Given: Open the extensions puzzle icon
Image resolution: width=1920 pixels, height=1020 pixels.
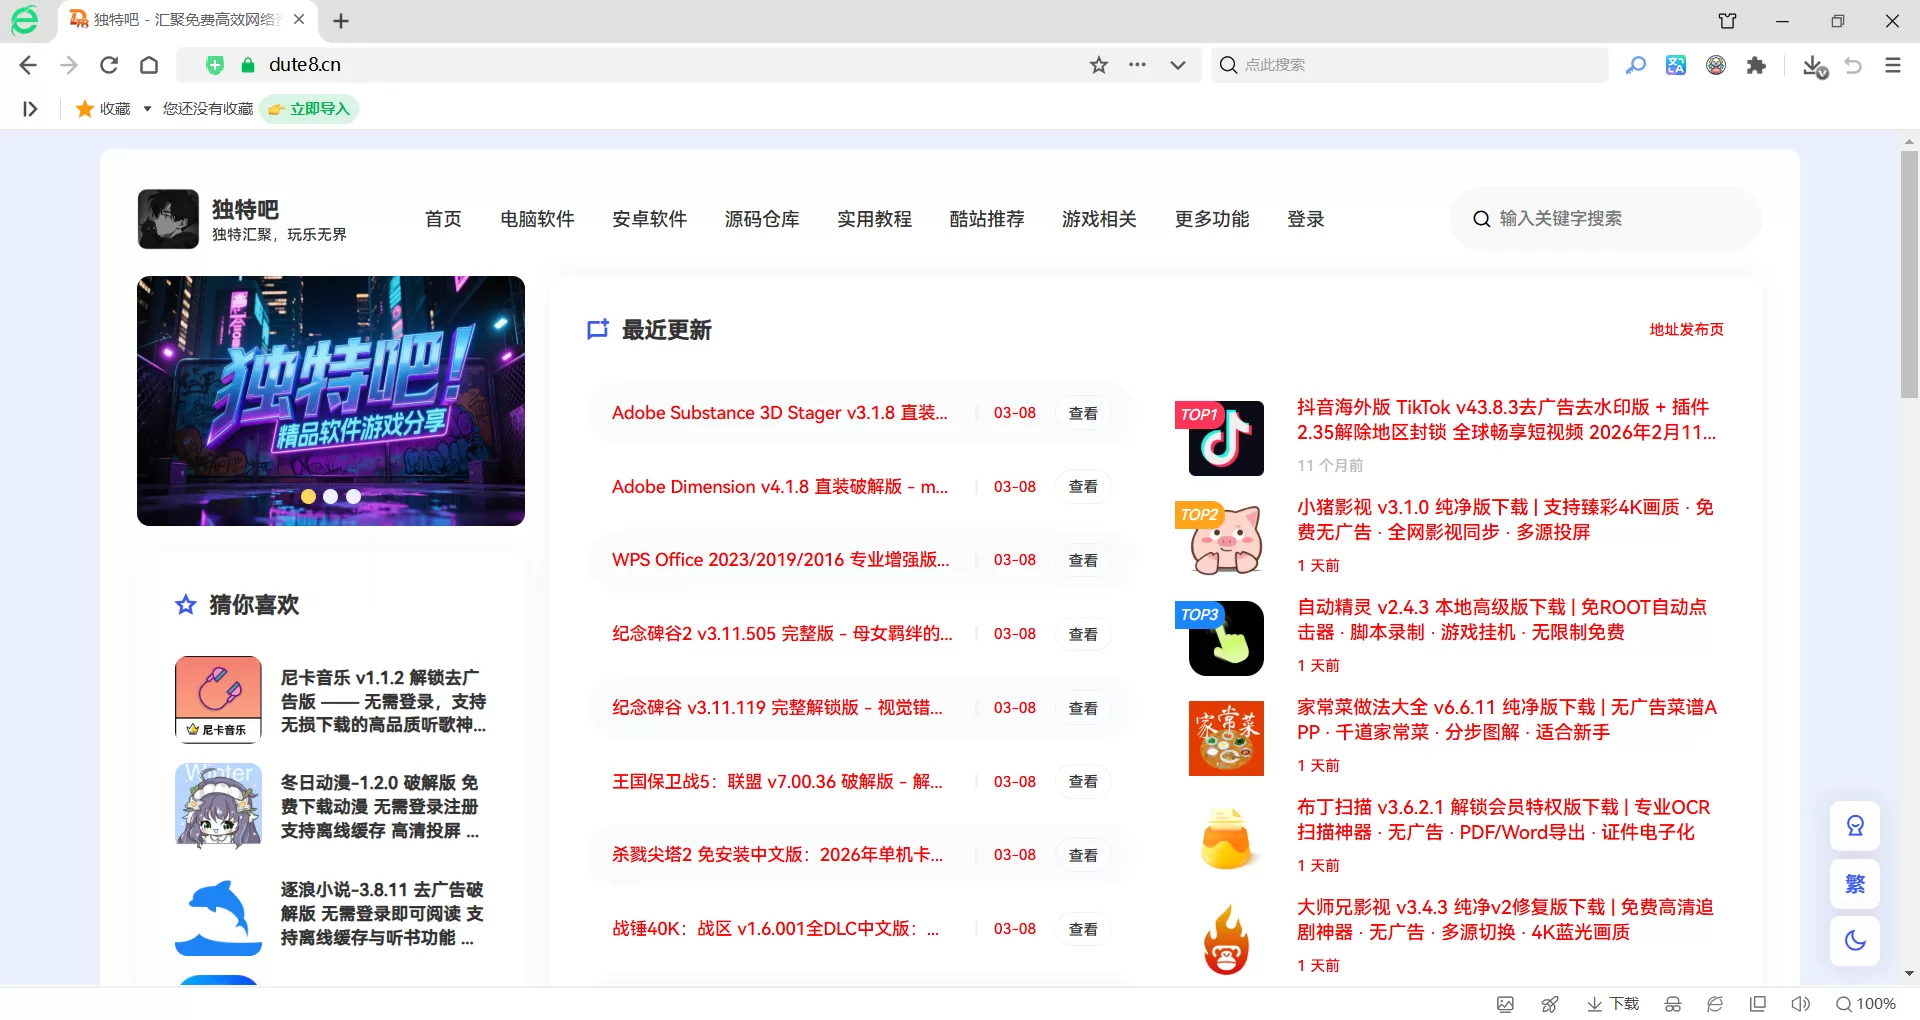Looking at the screenshot, I should click(1757, 65).
